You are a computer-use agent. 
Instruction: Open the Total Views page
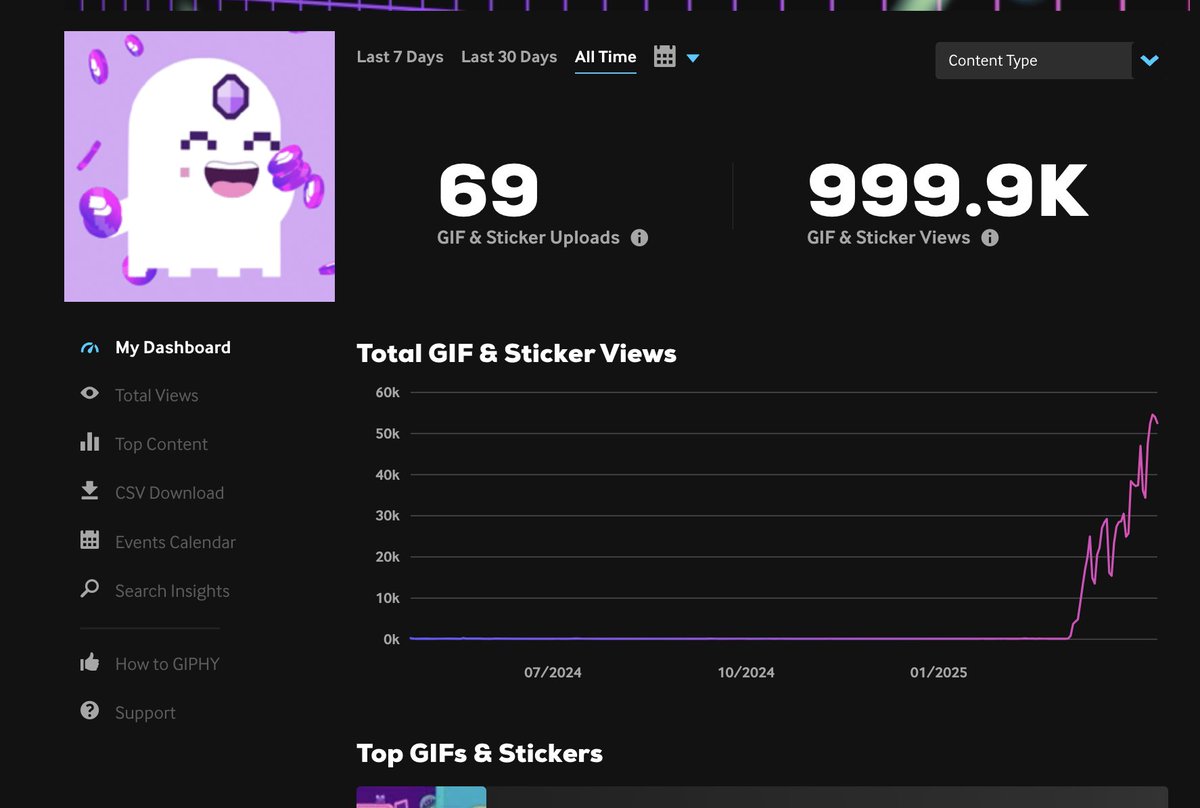pos(157,396)
